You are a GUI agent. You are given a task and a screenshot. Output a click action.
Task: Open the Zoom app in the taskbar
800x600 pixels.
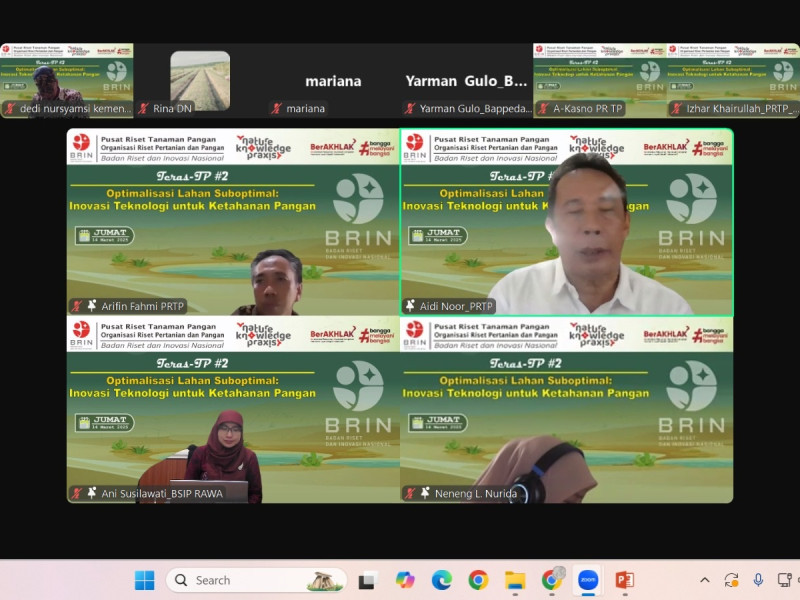pyautogui.click(x=588, y=580)
